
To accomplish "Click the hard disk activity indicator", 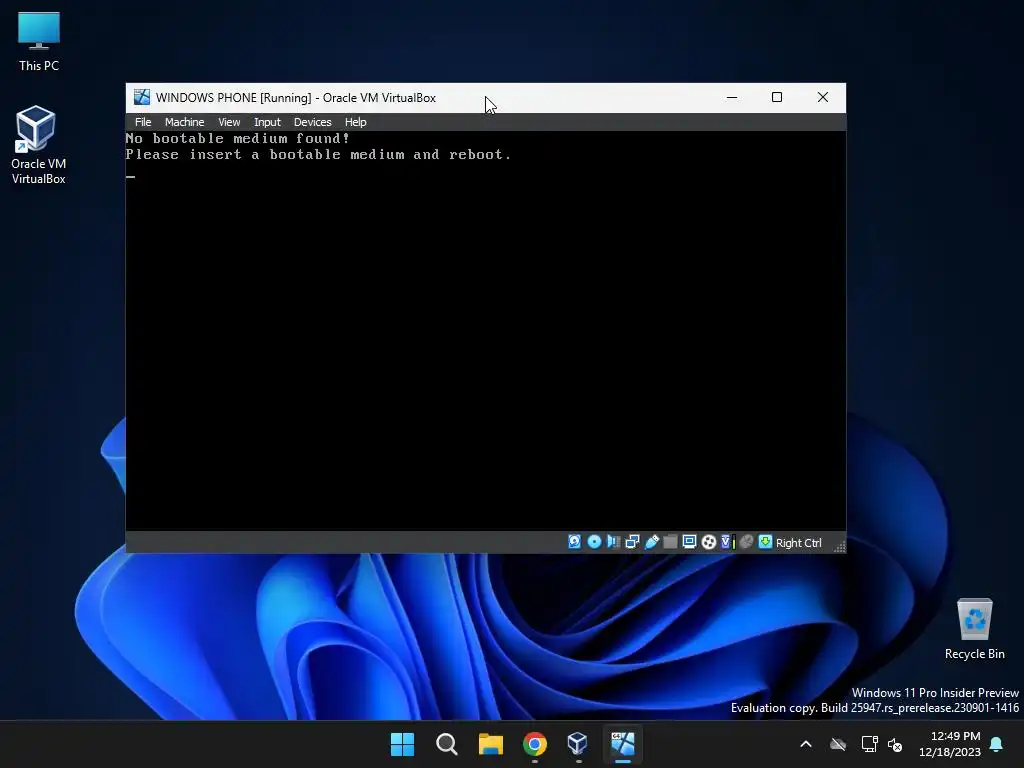I will pyautogui.click(x=574, y=541).
